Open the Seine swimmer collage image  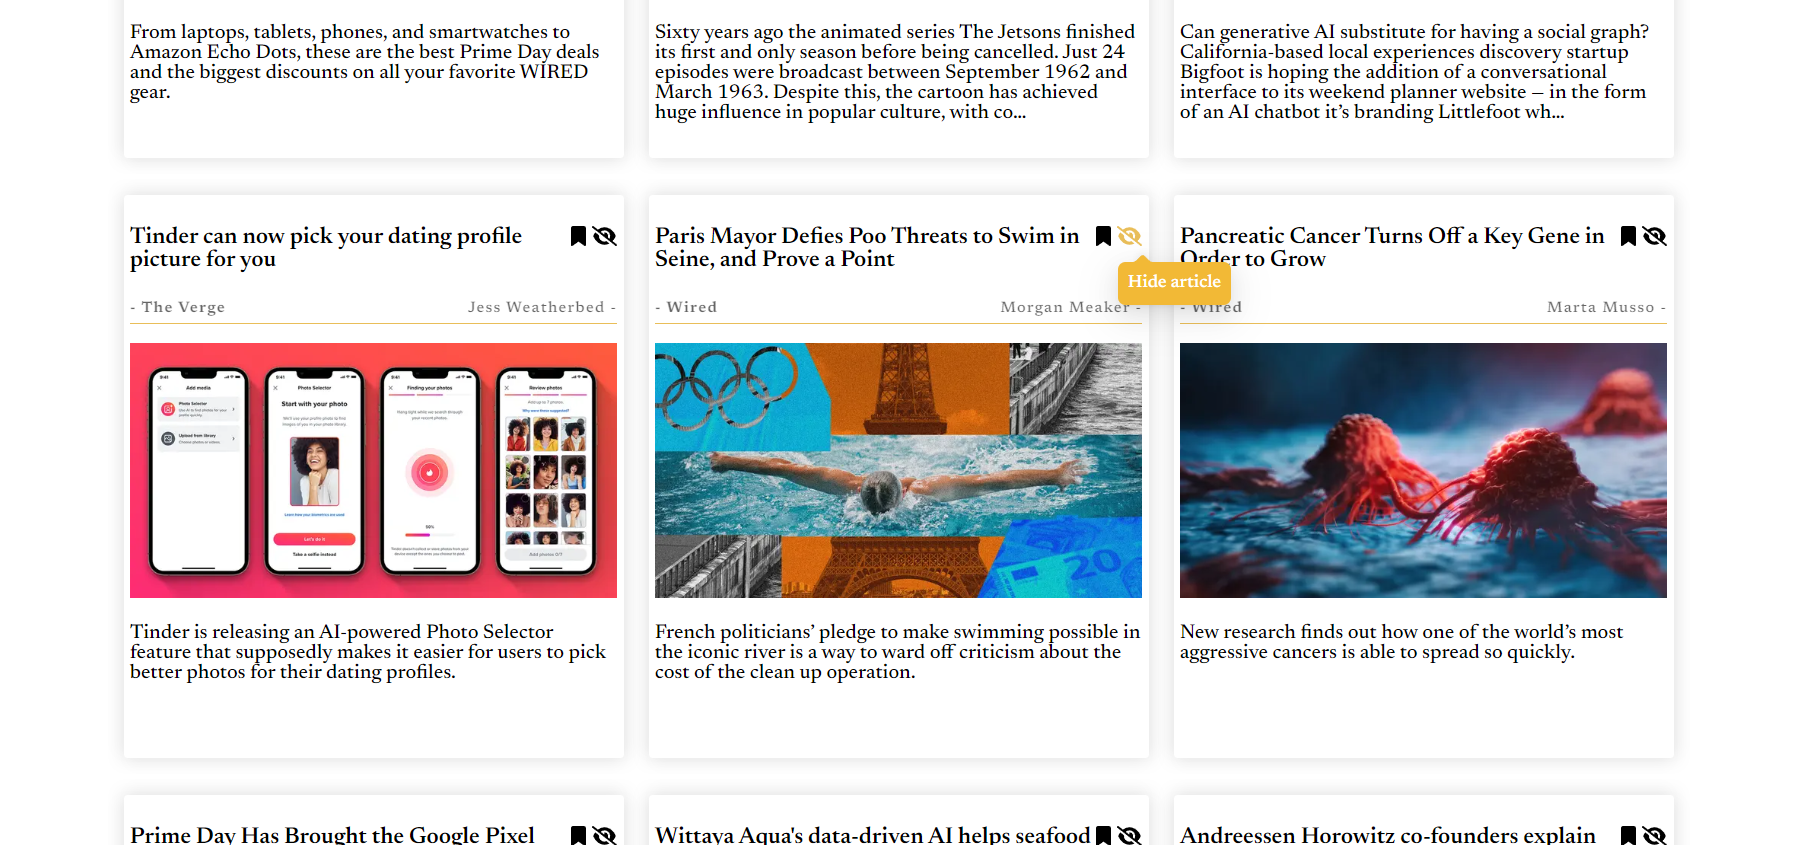pos(898,470)
